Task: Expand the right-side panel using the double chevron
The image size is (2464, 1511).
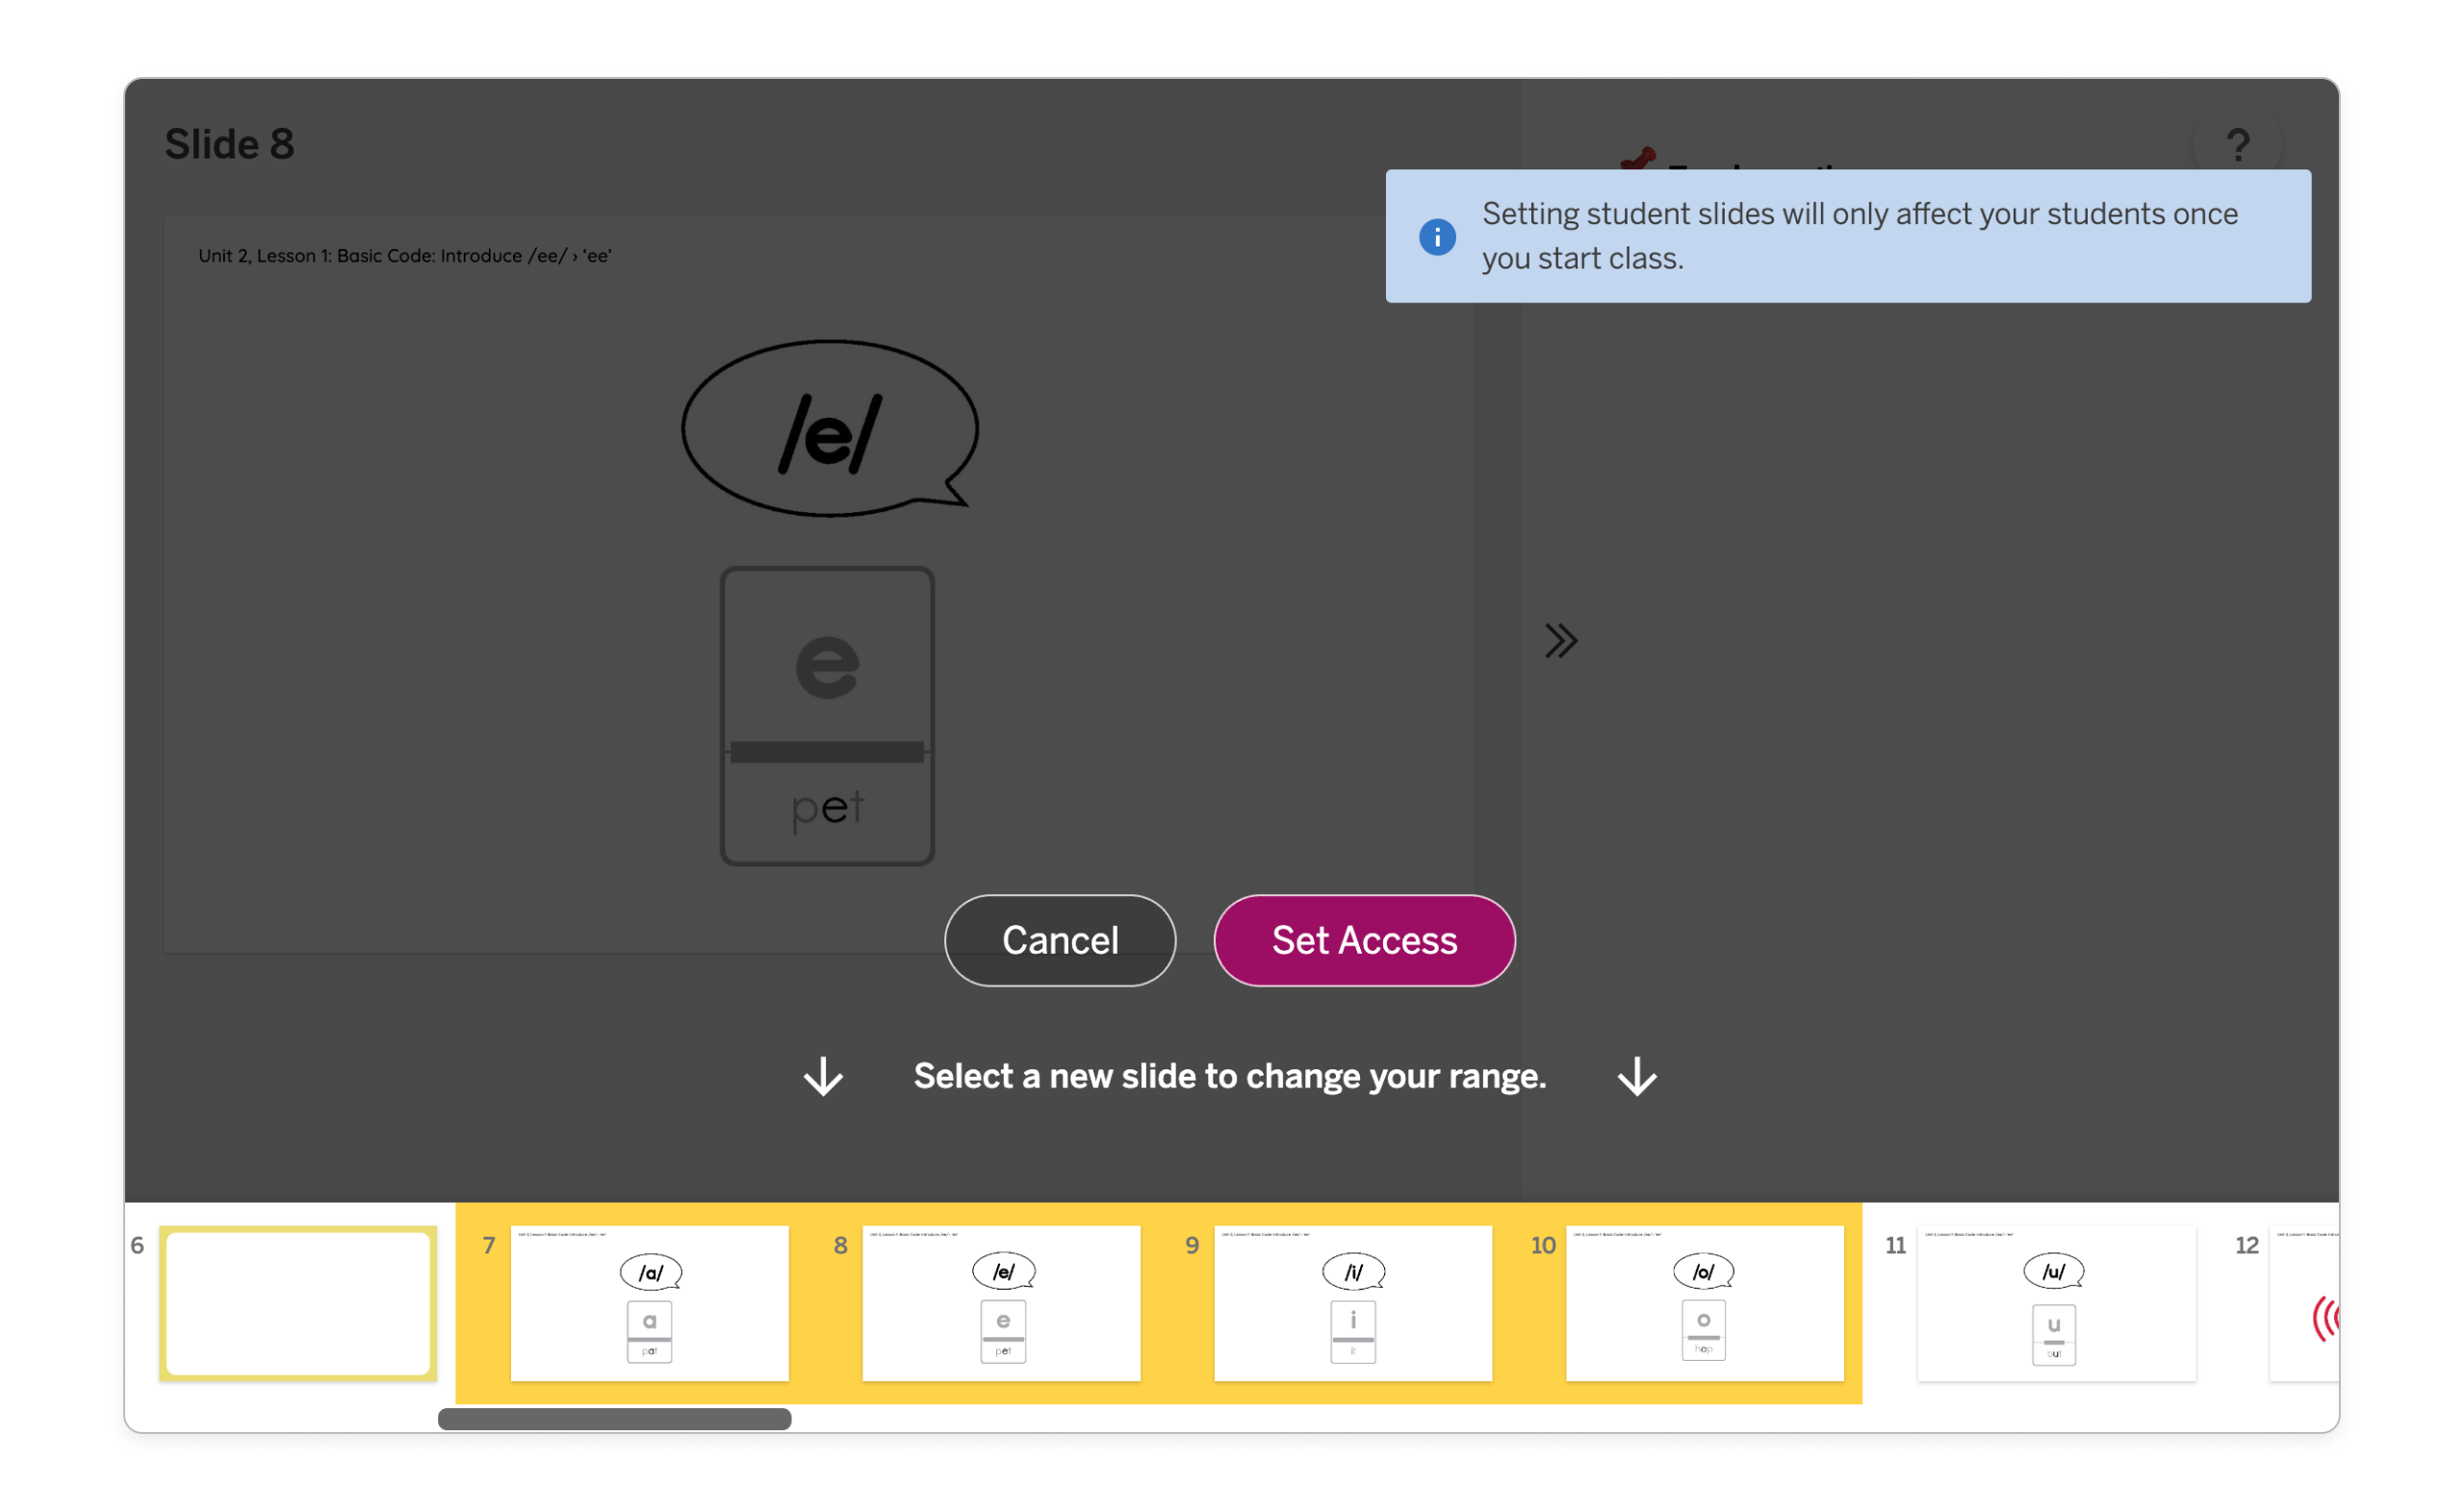Action: (1561, 641)
